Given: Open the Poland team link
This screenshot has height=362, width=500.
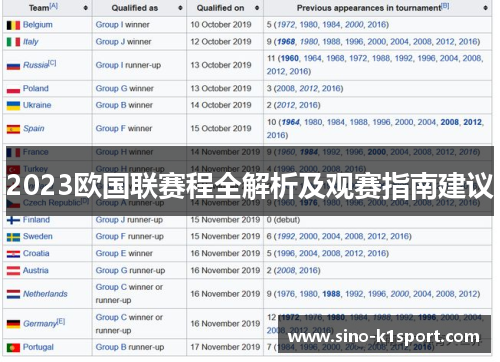Looking at the screenshot, I should click(36, 88).
